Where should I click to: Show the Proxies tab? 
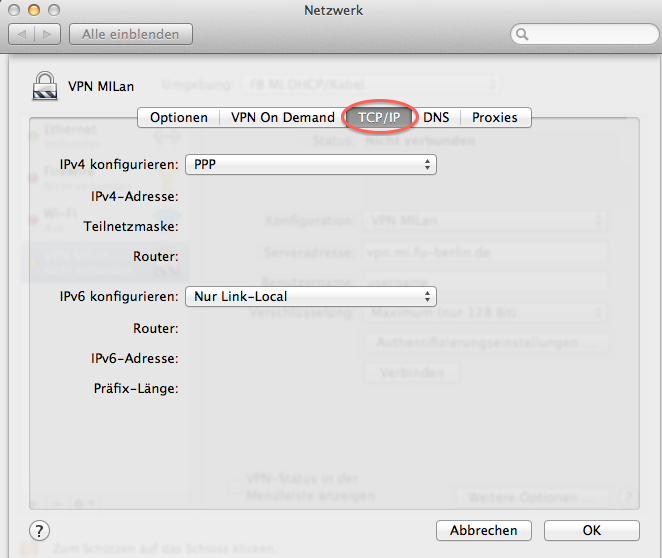[495, 117]
